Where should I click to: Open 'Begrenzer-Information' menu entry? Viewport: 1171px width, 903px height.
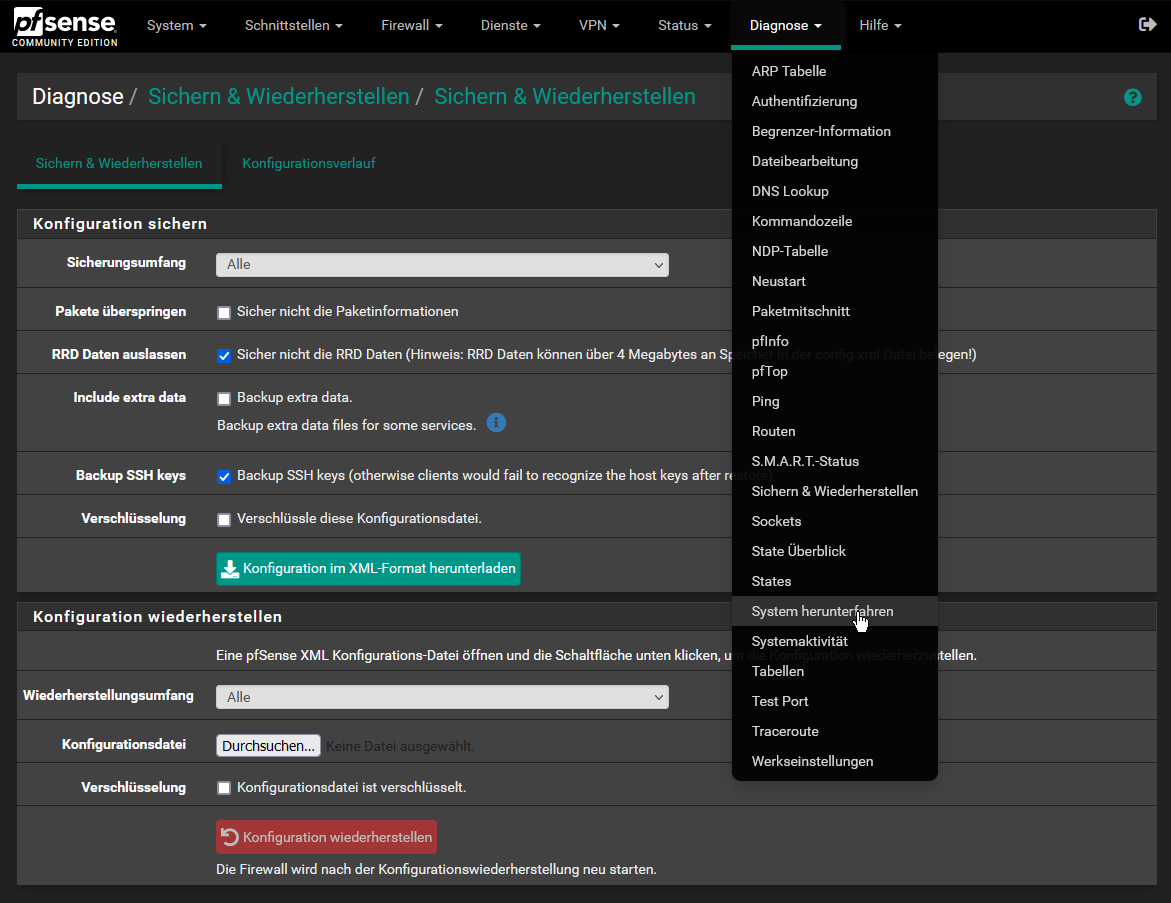coord(834,131)
